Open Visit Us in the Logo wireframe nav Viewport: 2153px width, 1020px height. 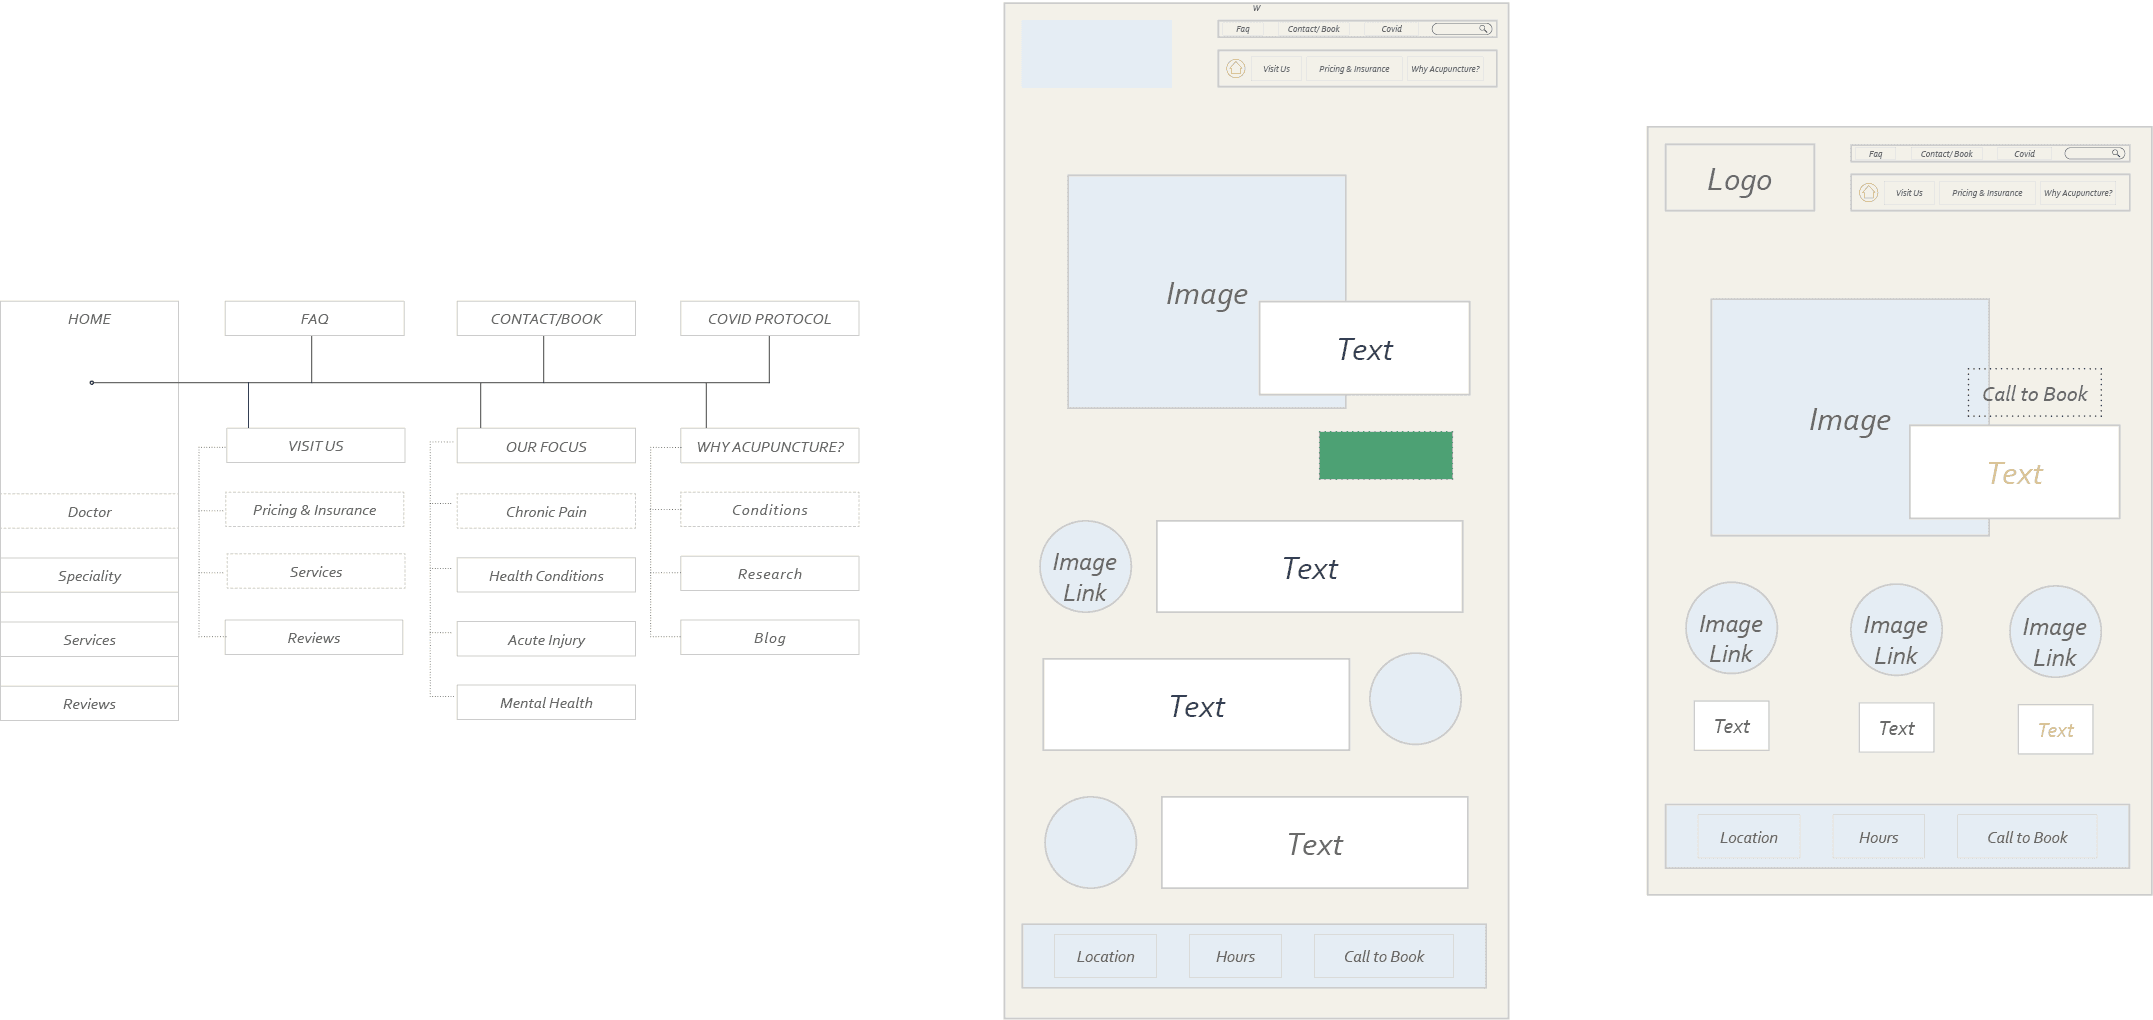click(1909, 193)
